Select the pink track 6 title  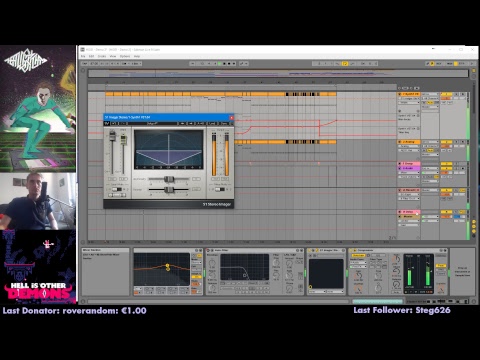pos(409,212)
